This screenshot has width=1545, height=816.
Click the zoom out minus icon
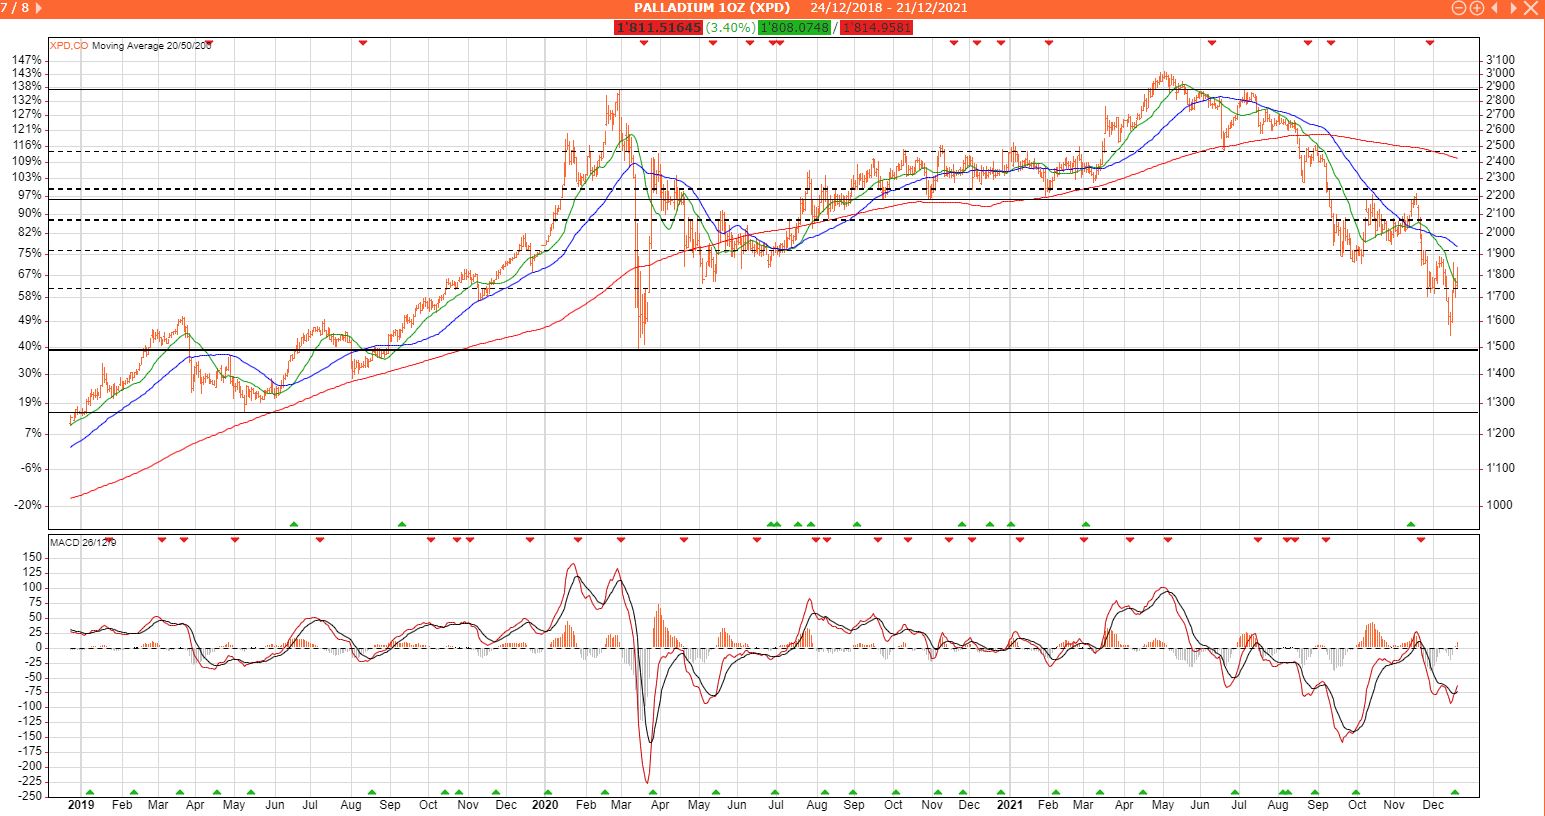tap(1459, 8)
